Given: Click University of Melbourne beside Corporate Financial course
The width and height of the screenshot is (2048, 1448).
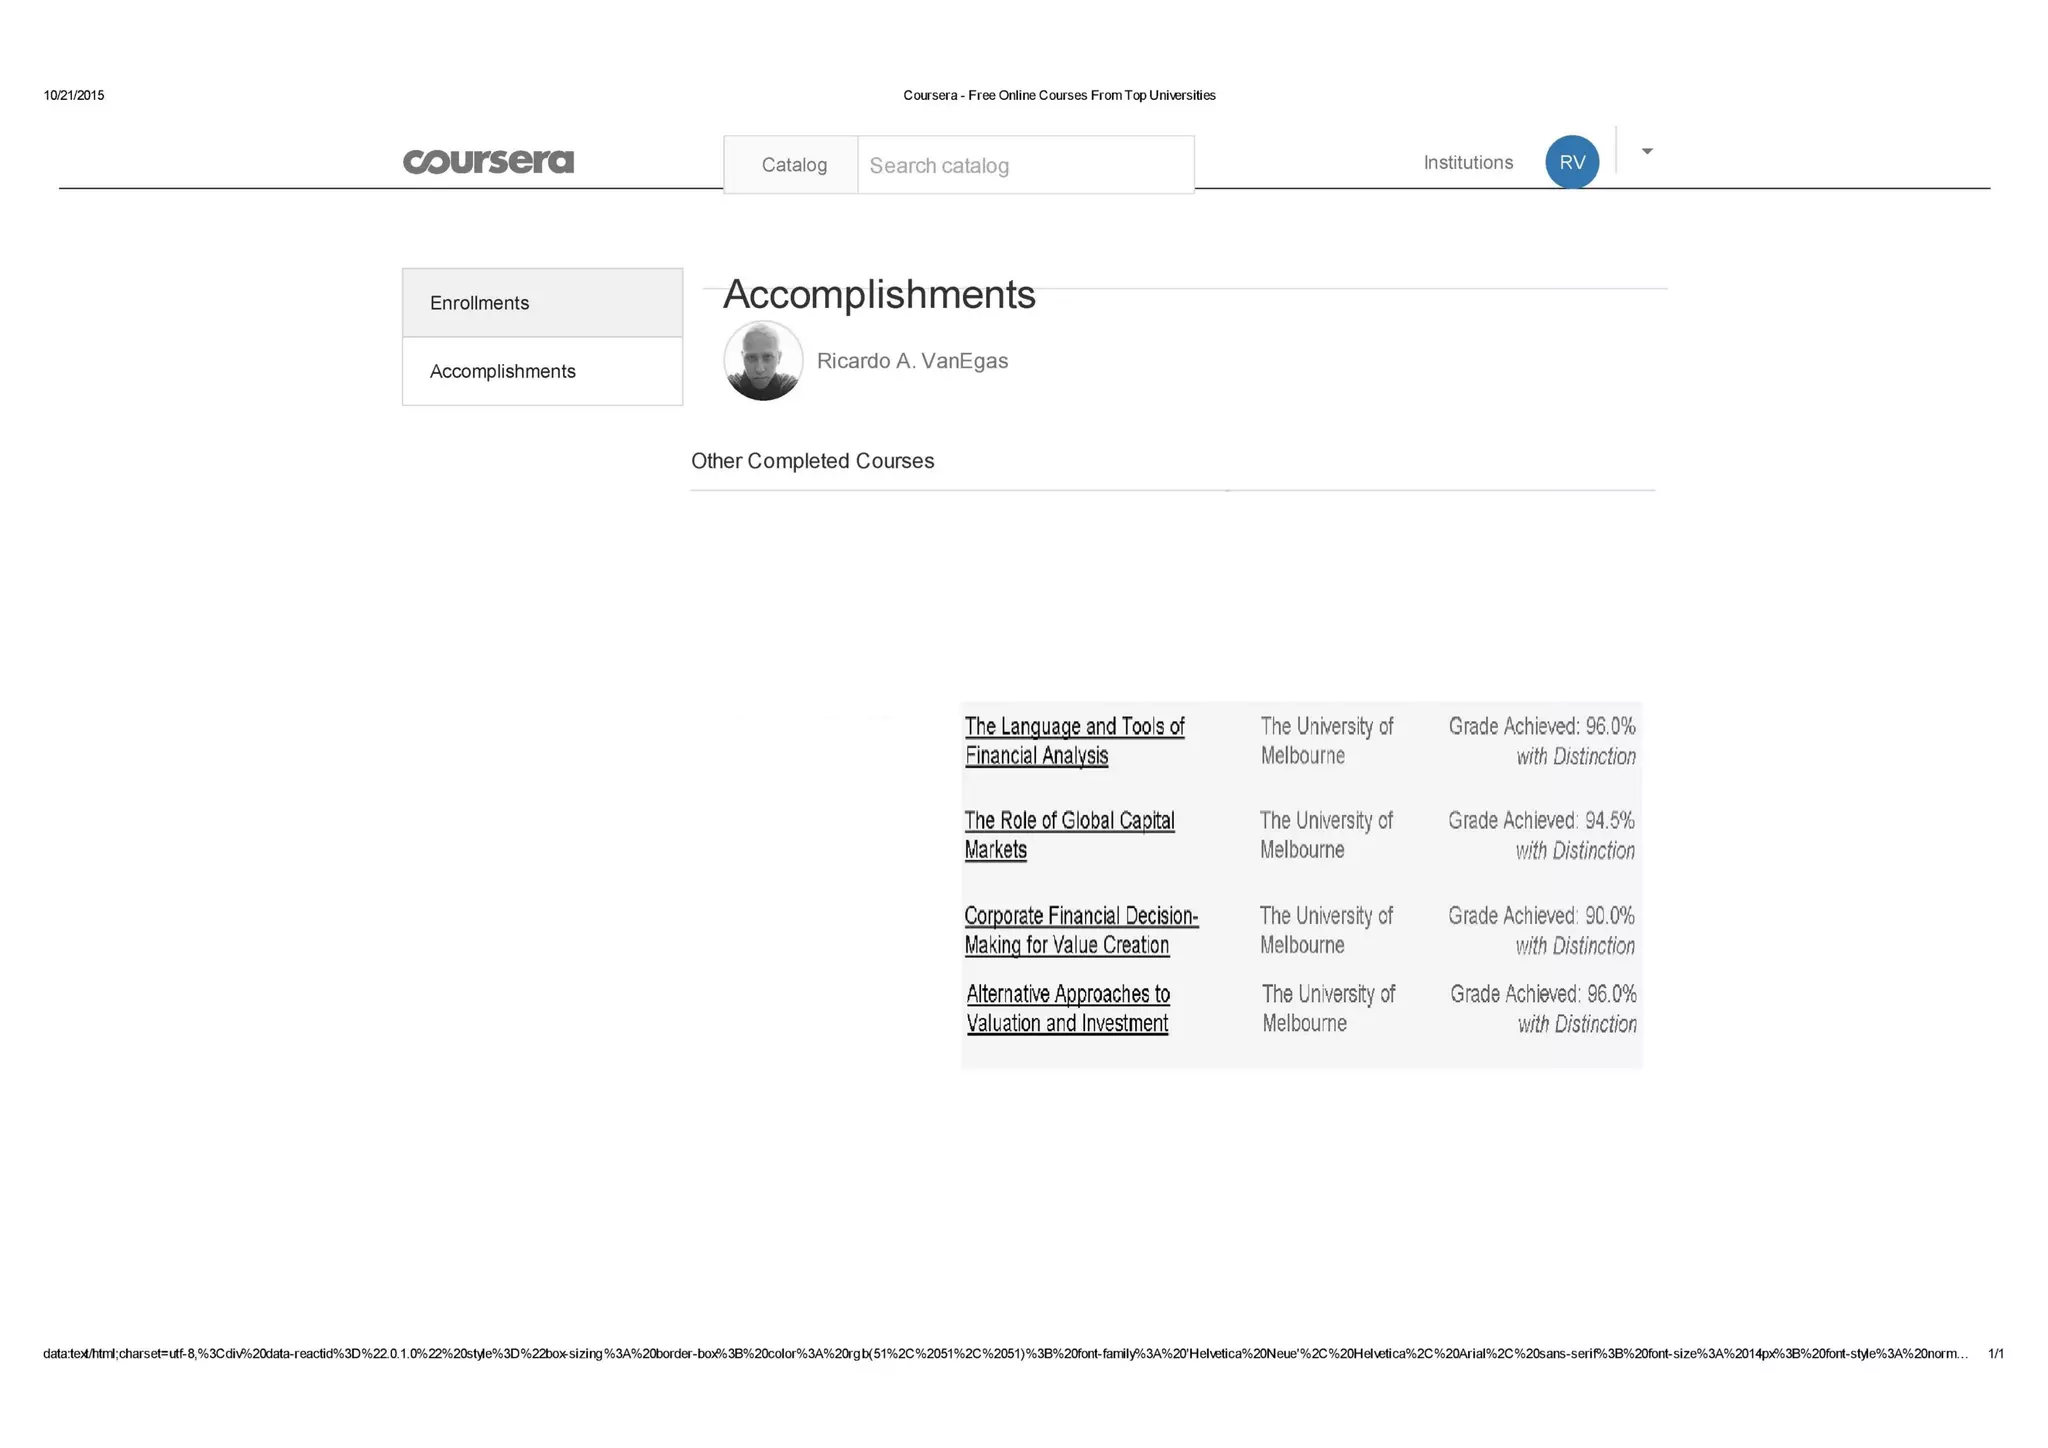Looking at the screenshot, I should (x=1325, y=930).
